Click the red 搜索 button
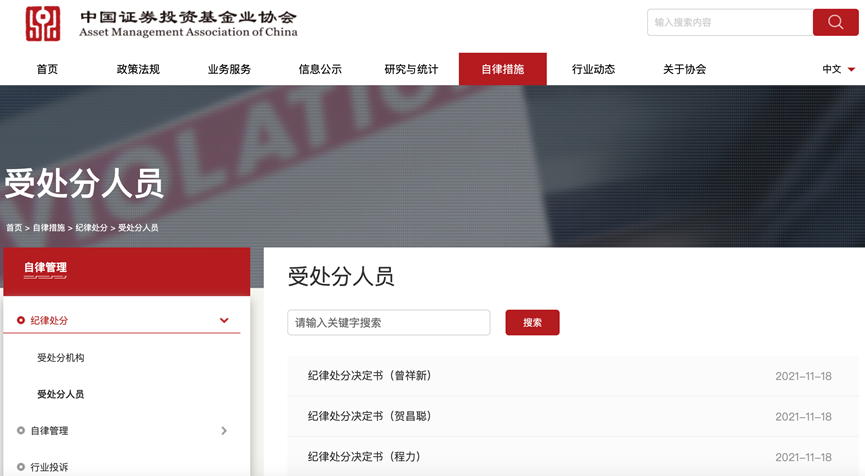This screenshot has width=865, height=476. pos(532,323)
